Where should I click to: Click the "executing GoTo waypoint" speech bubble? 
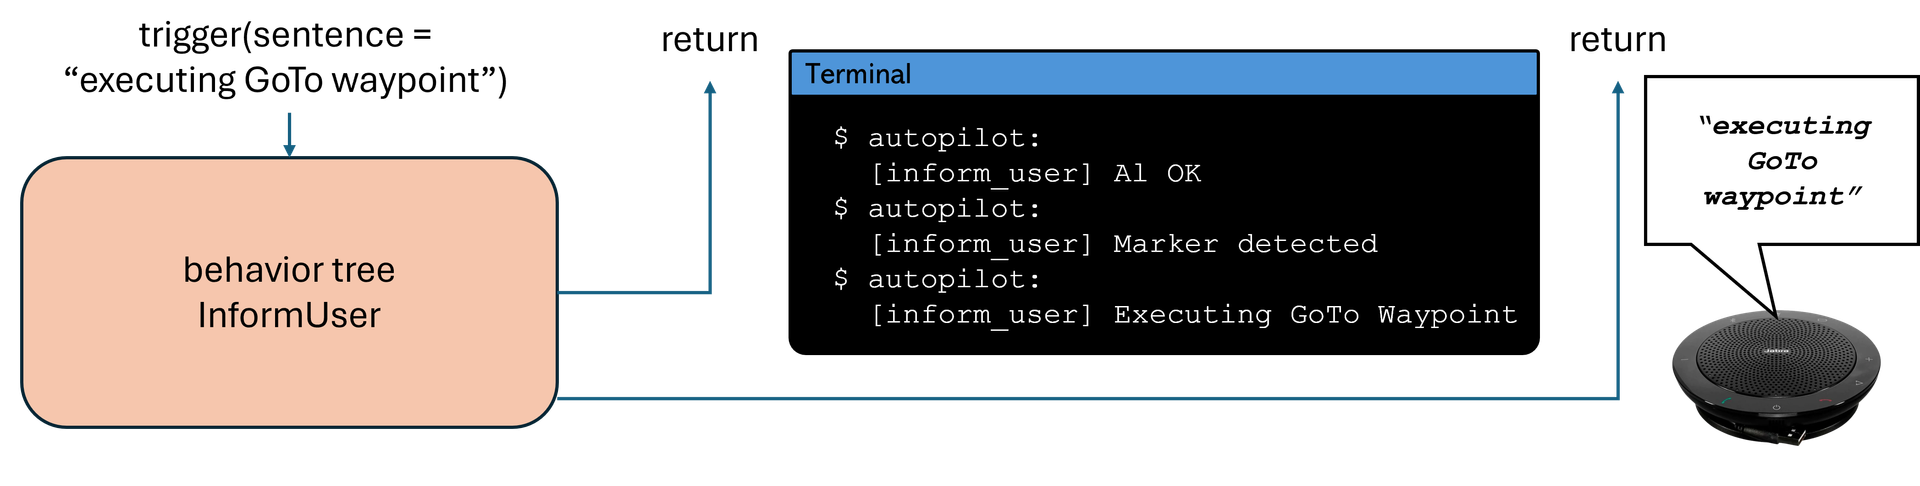pos(1782,160)
